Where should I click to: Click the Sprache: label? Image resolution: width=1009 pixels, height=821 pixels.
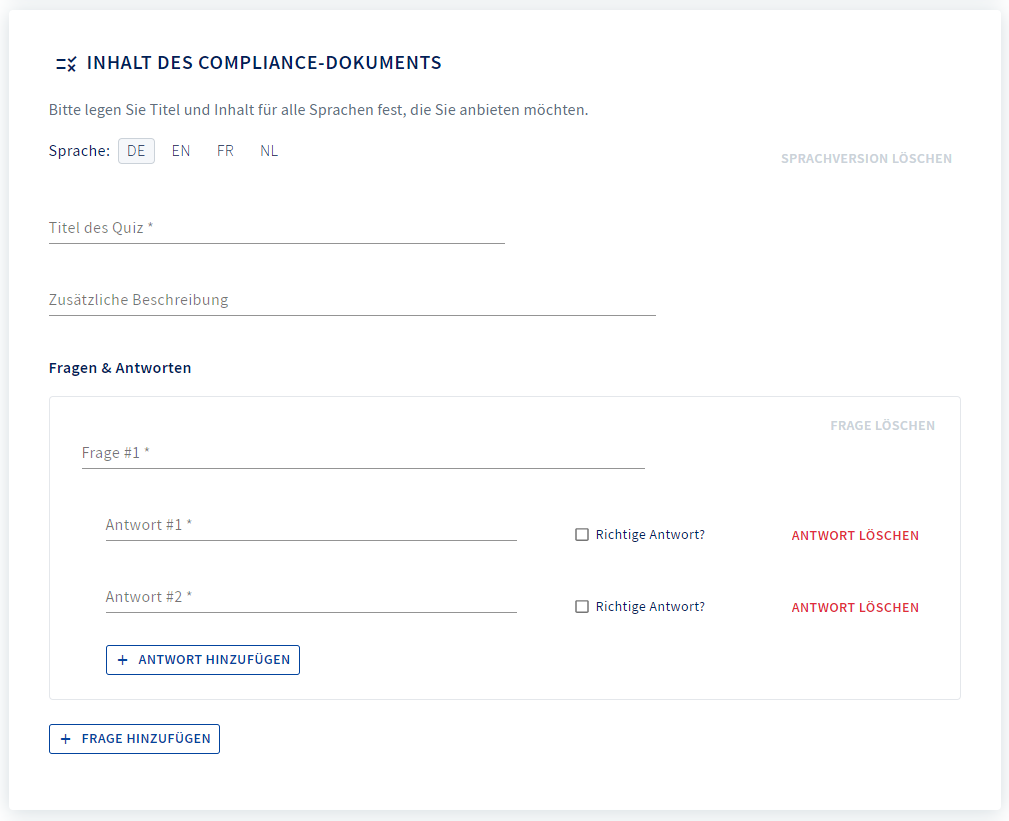tap(79, 151)
